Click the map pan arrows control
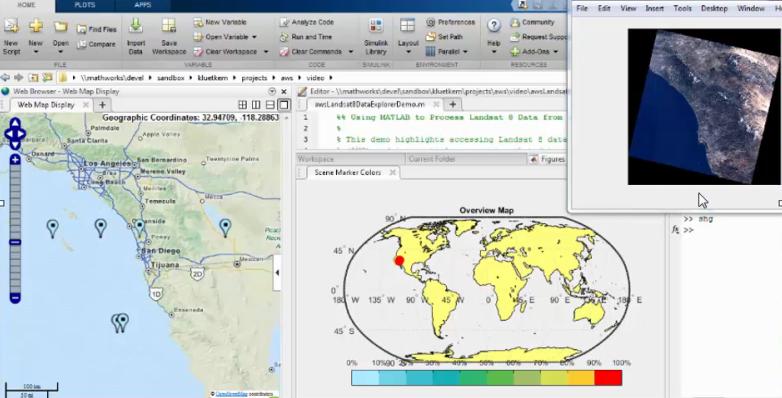 coord(15,134)
